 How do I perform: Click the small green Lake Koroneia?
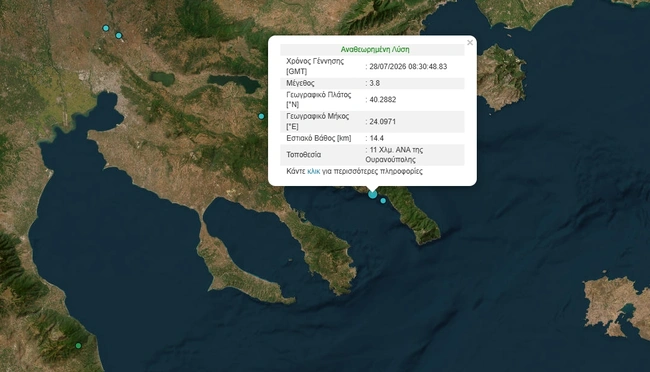pyautogui.click(x=162, y=78)
